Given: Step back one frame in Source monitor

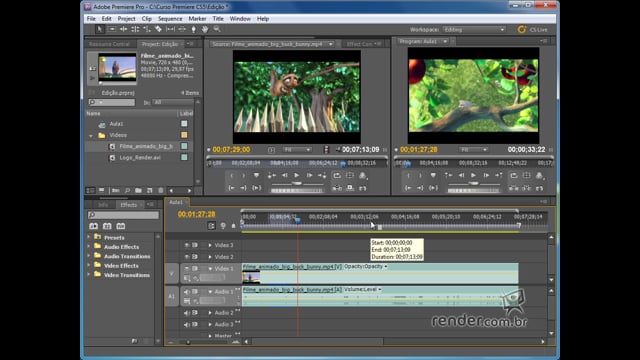Looking at the screenshot, I should (x=284, y=176).
